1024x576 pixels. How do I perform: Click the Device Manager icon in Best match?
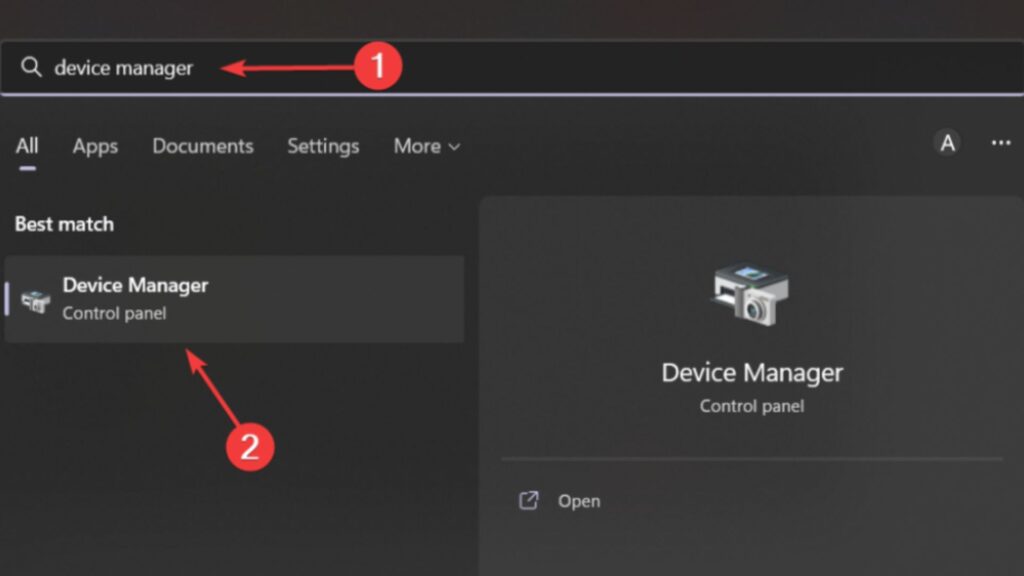(37, 298)
